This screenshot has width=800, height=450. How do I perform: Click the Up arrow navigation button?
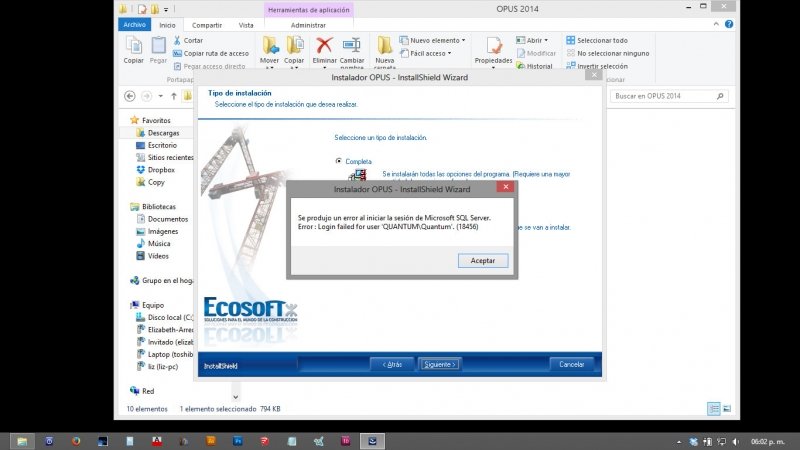(x=173, y=97)
